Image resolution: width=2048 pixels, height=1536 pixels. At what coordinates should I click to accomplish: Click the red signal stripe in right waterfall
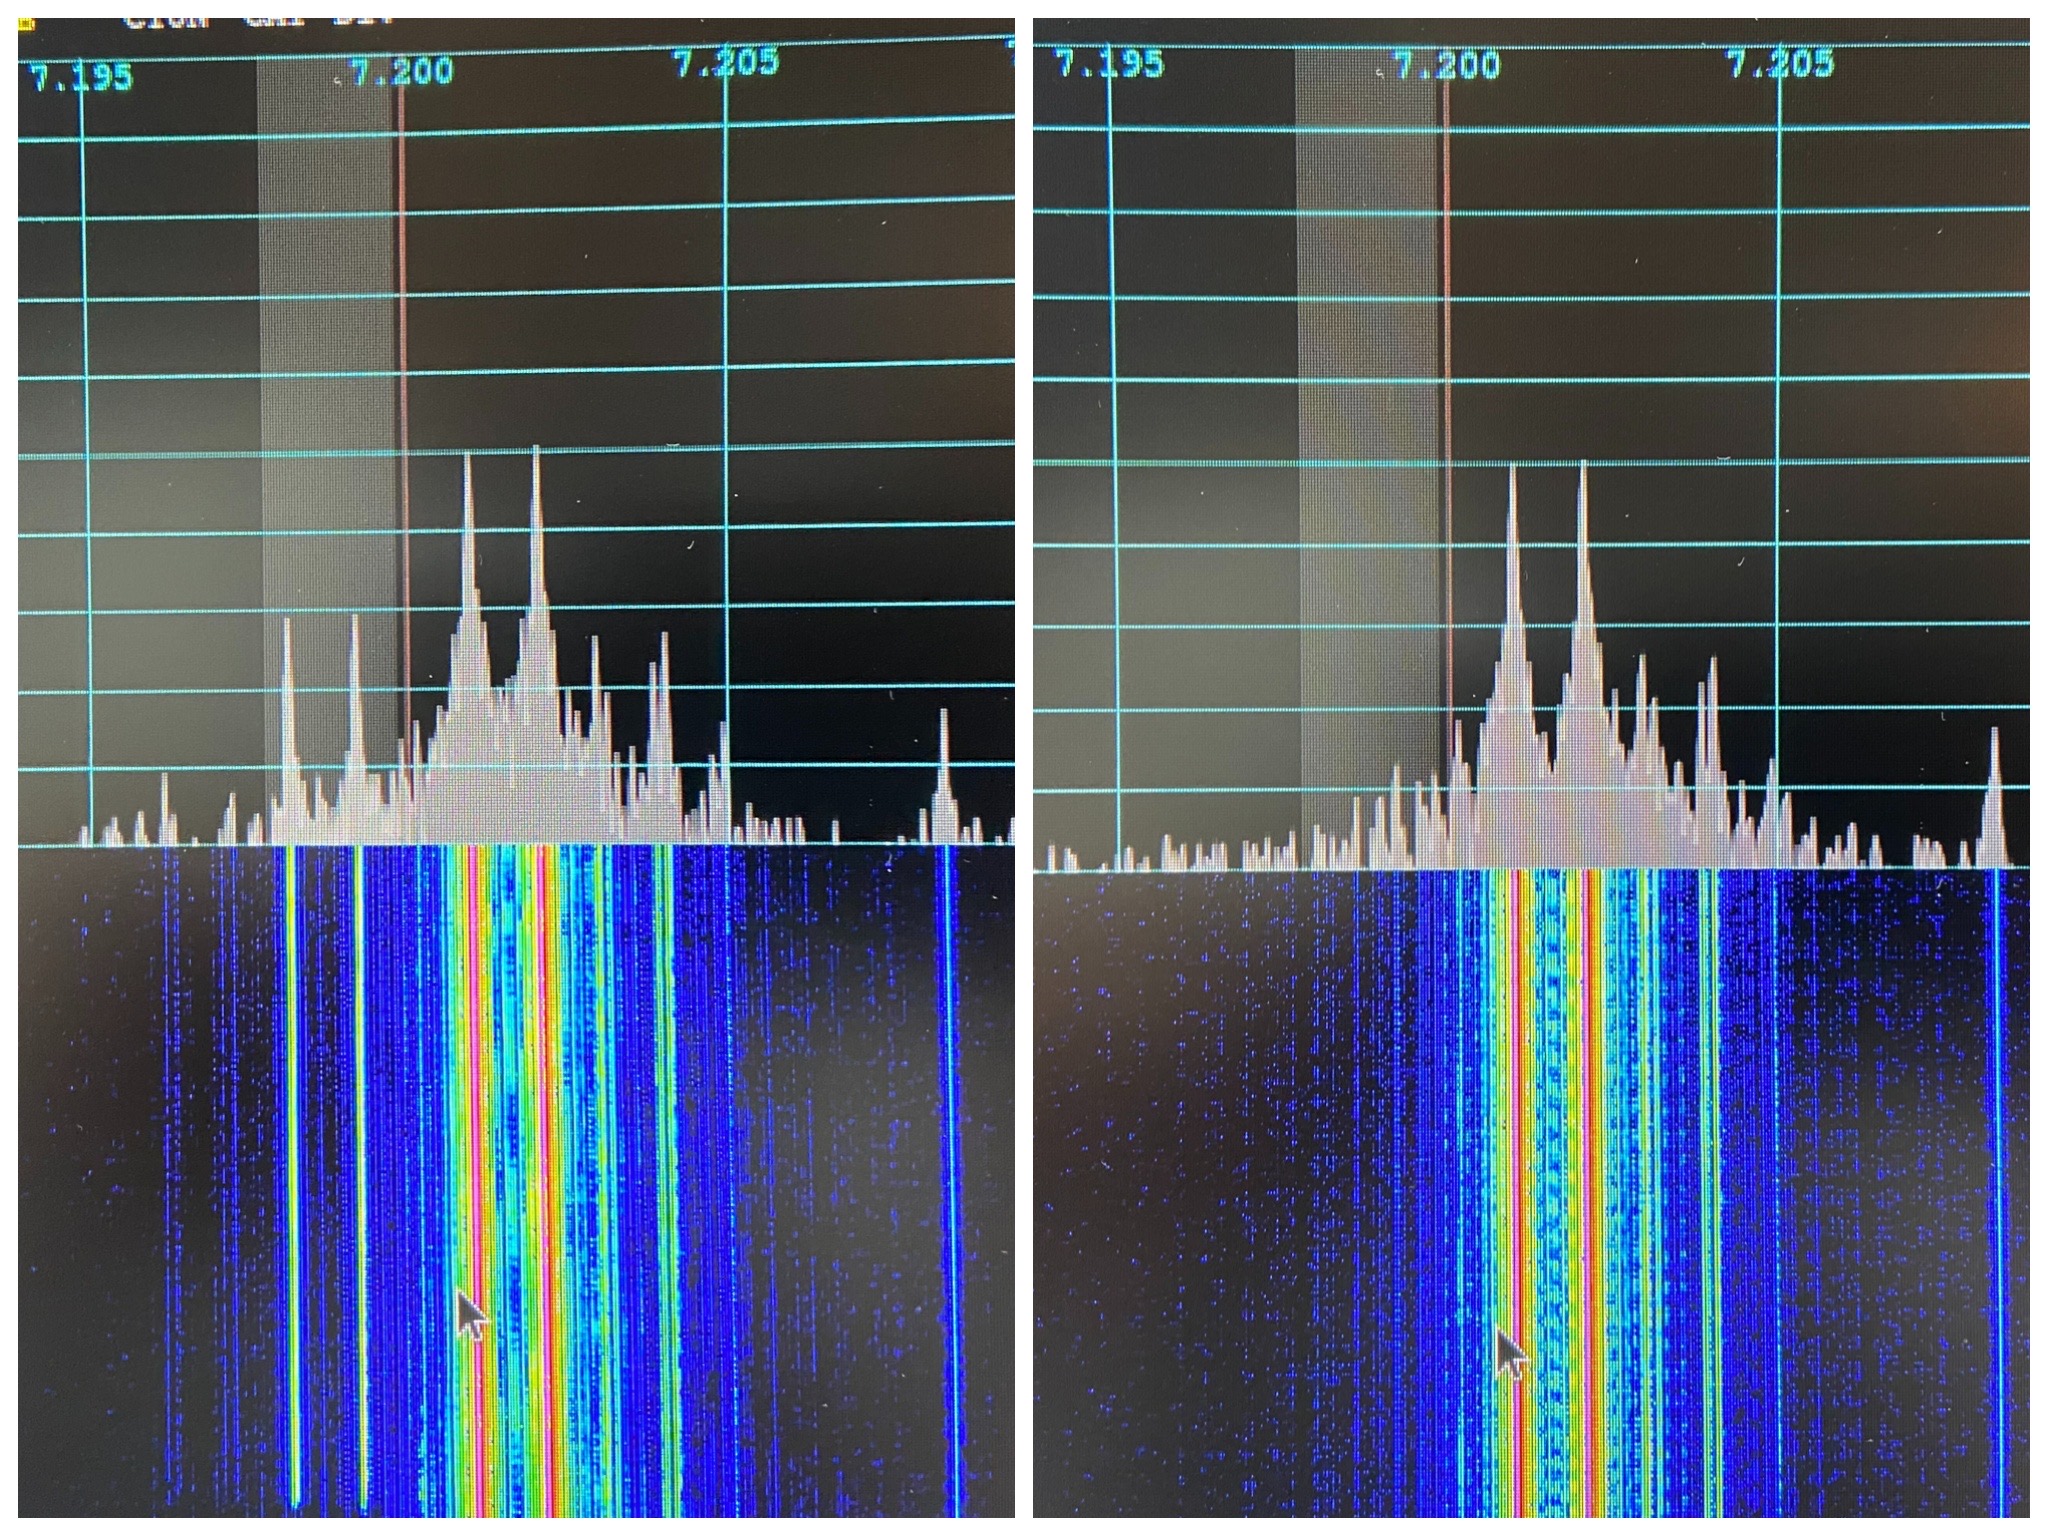click(x=1519, y=1100)
